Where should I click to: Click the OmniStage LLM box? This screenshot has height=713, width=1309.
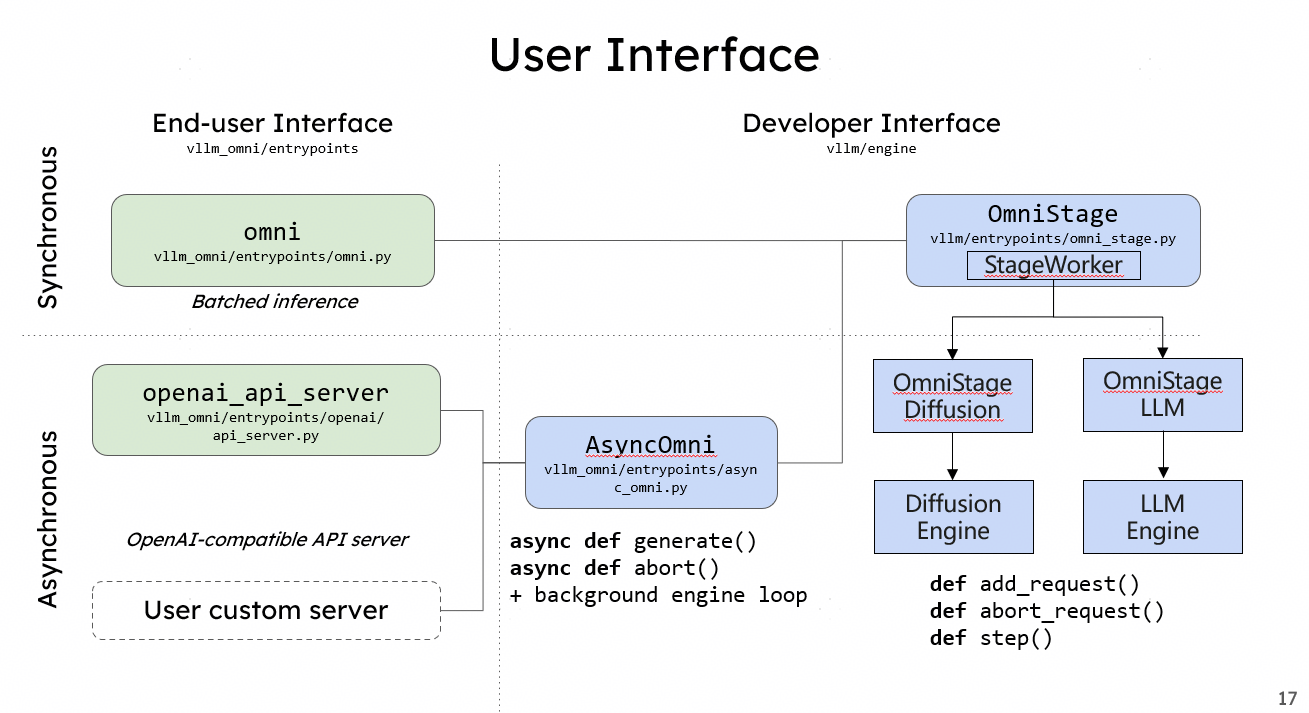[1162, 395]
